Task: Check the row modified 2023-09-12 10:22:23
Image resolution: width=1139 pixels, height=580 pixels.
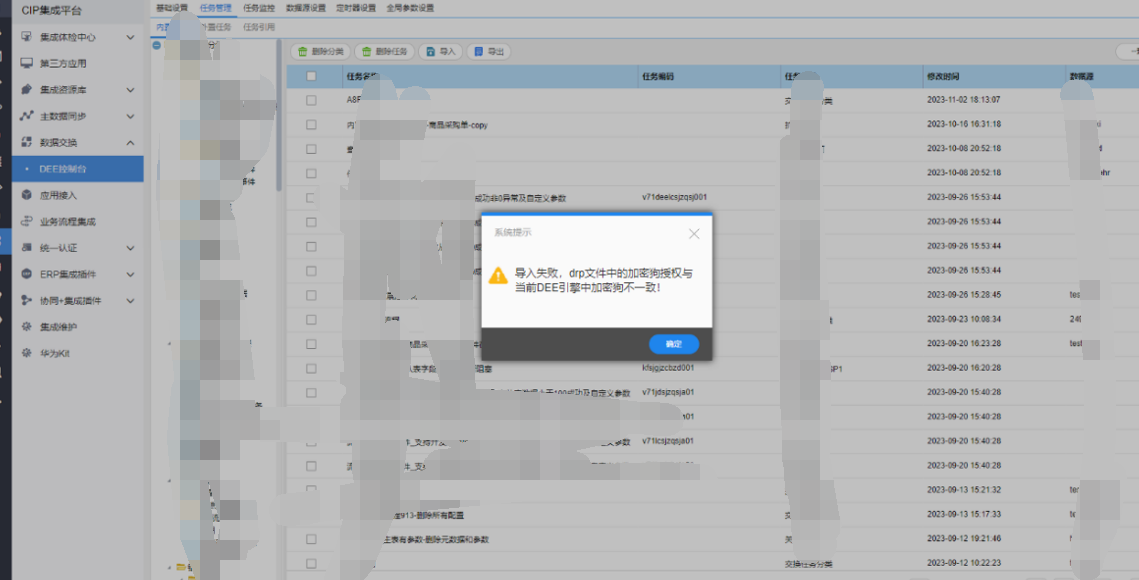Action: click(311, 563)
